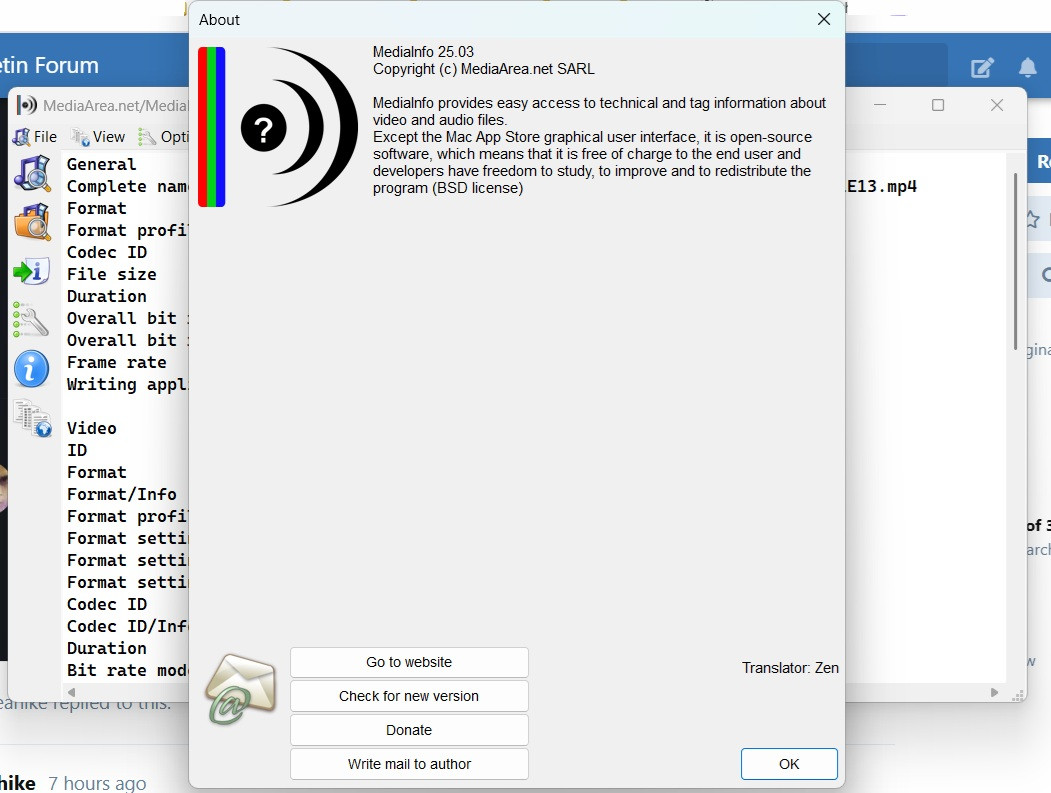Click the RGB color bar image
The height and width of the screenshot is (793, 1051).
point(212,127)
